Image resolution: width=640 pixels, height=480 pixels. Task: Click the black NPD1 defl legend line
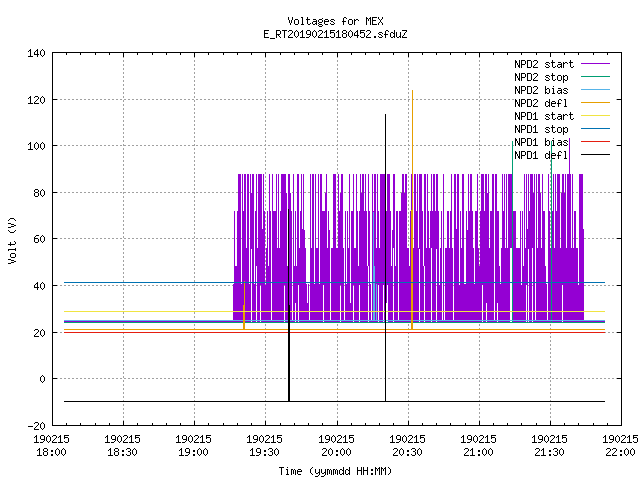[595, 155]
